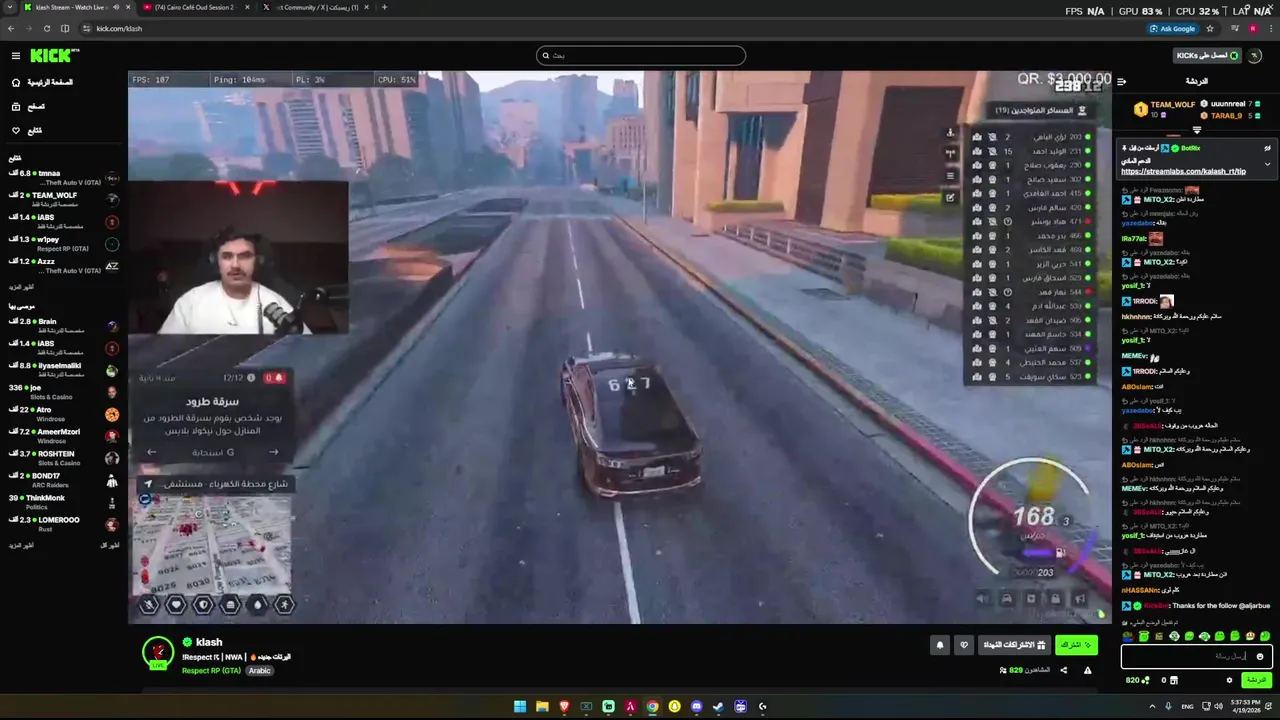Reload the page with the refresh icon
Viewport: 1280px width, 720px height.
[x=47, y=28]
